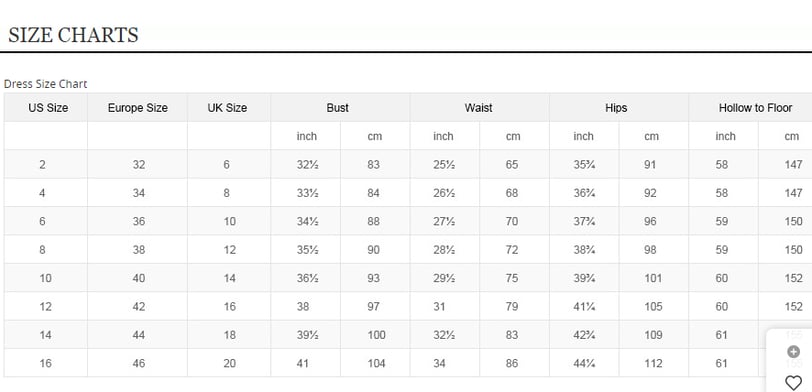Click Europe size 38 cell
Screen dimensions: 812x392
click(138, 250)
